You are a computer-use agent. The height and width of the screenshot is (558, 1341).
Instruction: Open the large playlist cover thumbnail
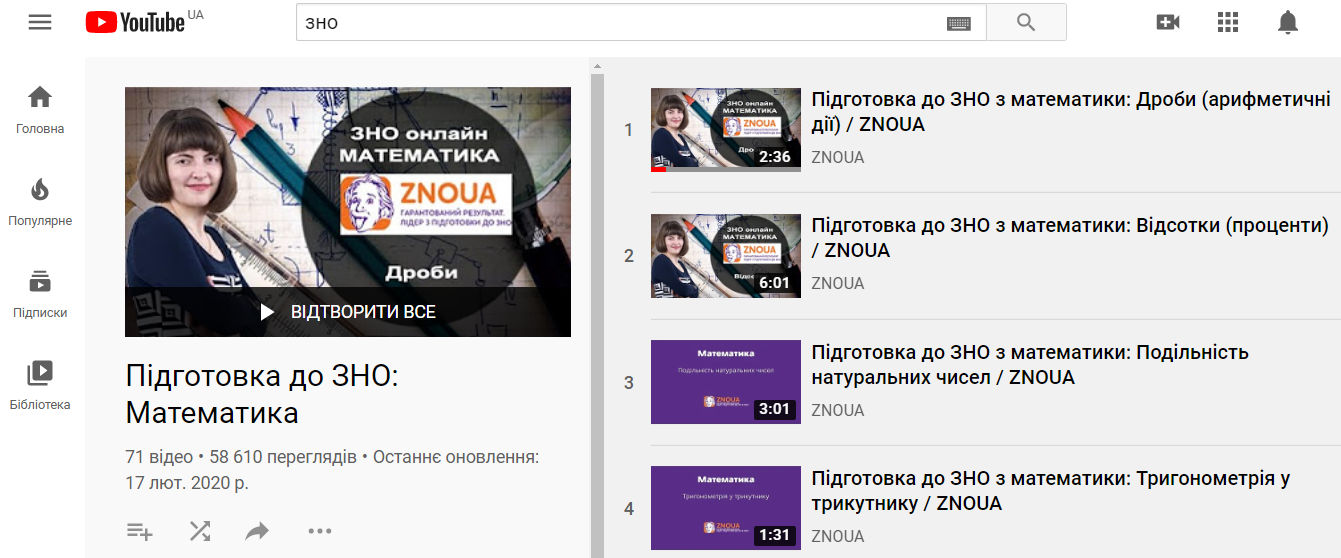[x=348, y=211]
